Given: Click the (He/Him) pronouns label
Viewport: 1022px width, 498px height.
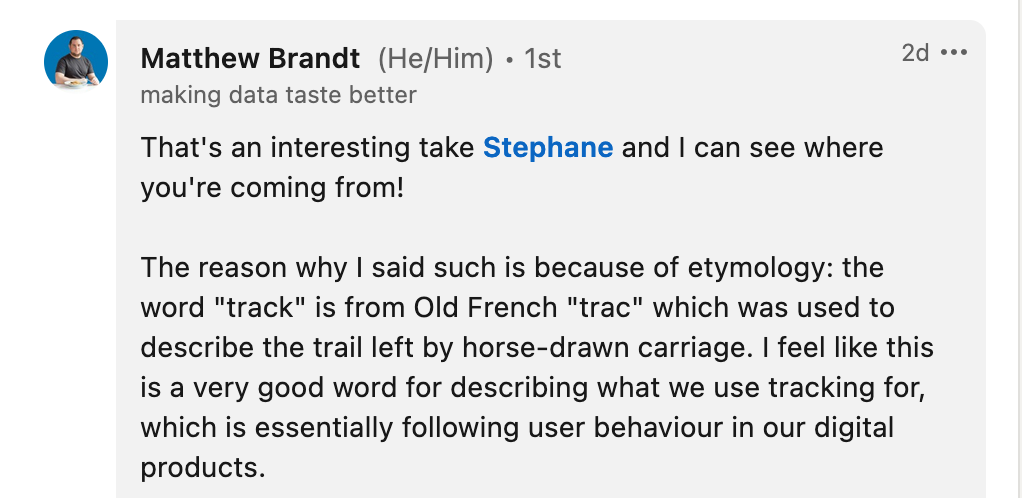Looking at the screenshot, I should pyautogui.click(x=436, y=59).
